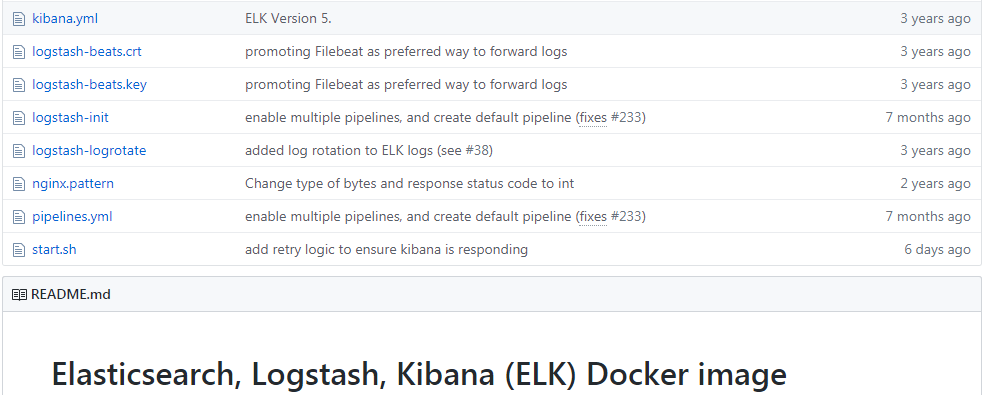Click the file icon beside logstash-logrotate

click(x=19, y=151)
